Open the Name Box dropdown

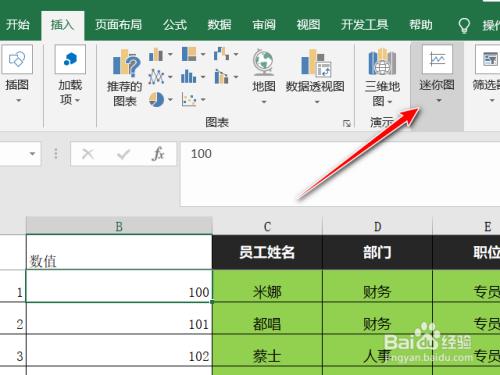(x=32, y=154)
